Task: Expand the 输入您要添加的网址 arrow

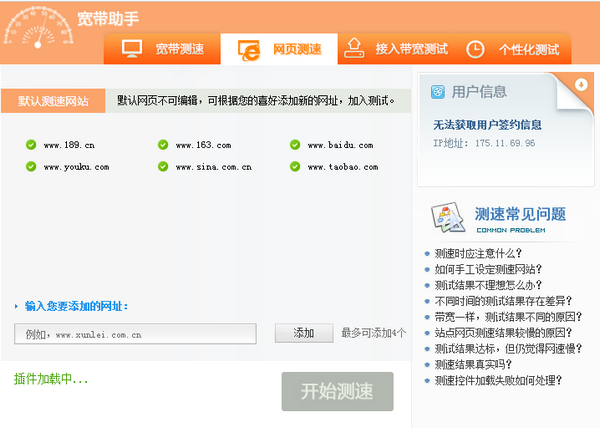Action: click(x=16, y=306)
